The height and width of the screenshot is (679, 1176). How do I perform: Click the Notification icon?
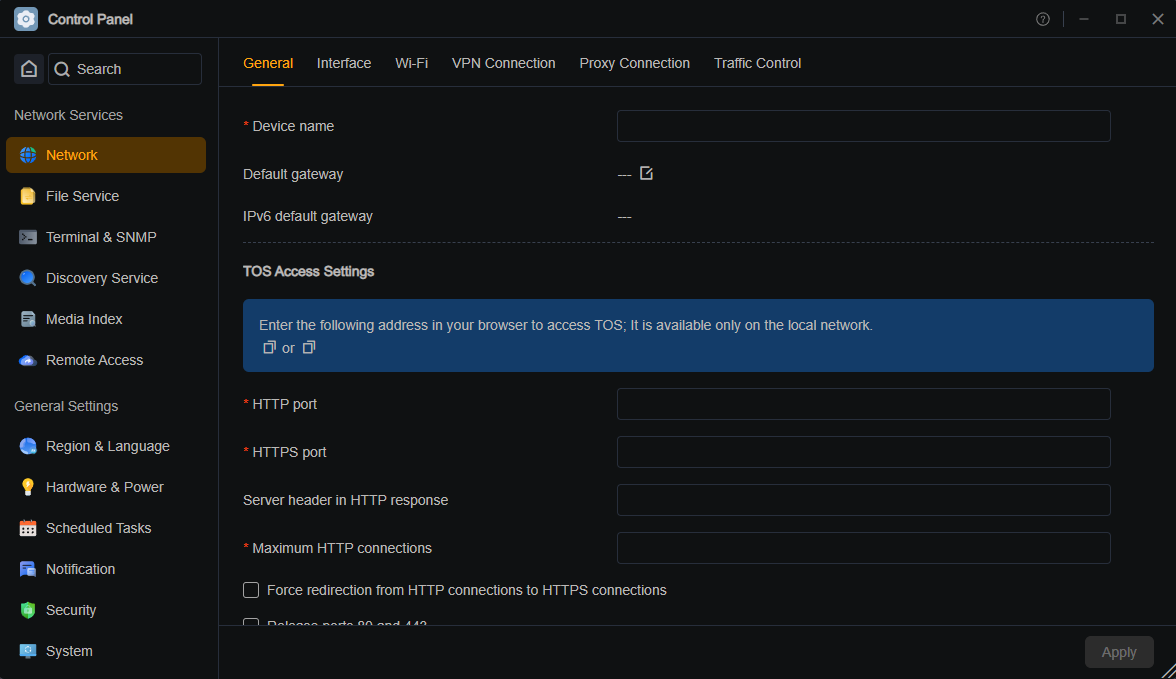(x=28, y=569)
